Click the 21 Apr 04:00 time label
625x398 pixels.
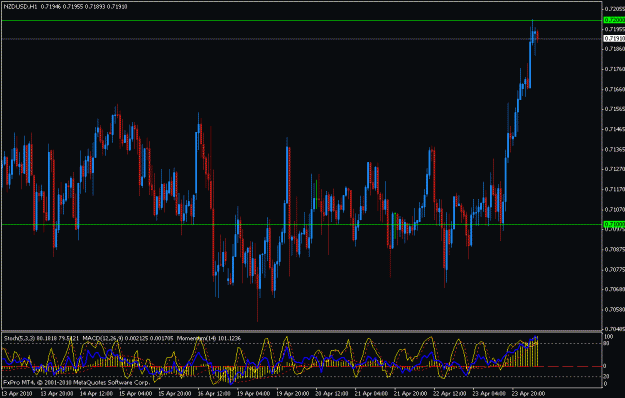pyautogui.click(x=371, y=394)
